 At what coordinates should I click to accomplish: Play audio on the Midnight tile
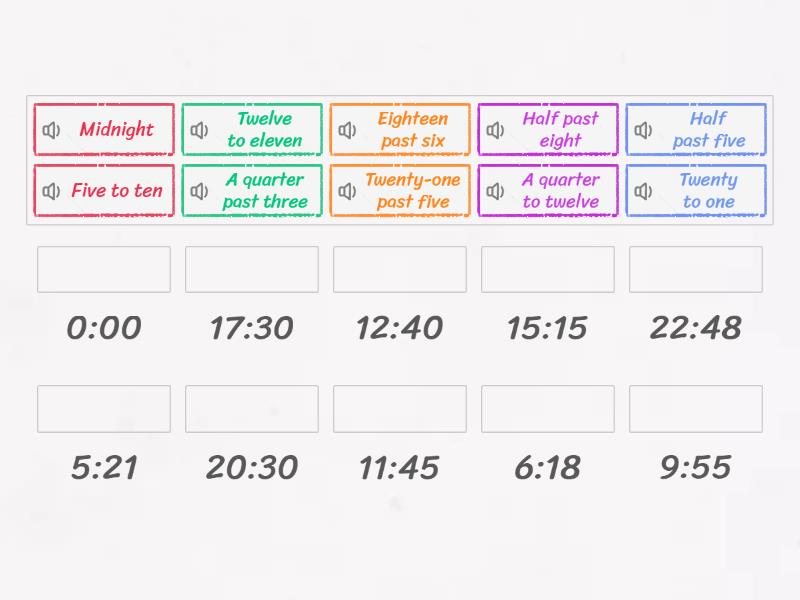point(51,129)
